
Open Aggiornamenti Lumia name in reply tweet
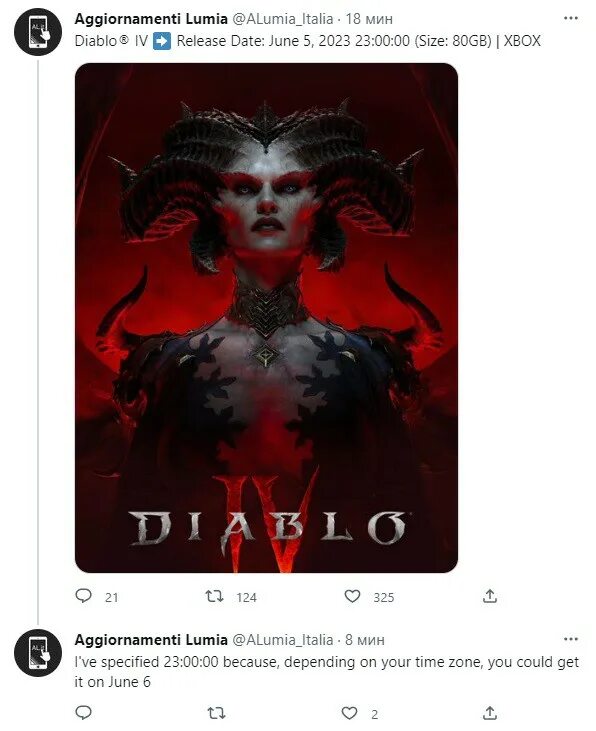(151, 640)
